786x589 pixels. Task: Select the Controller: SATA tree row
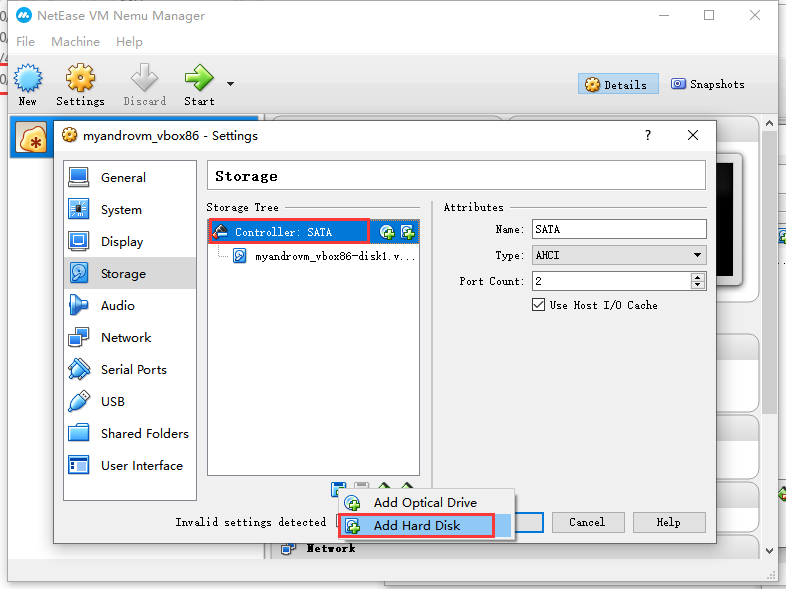[313, 232]
